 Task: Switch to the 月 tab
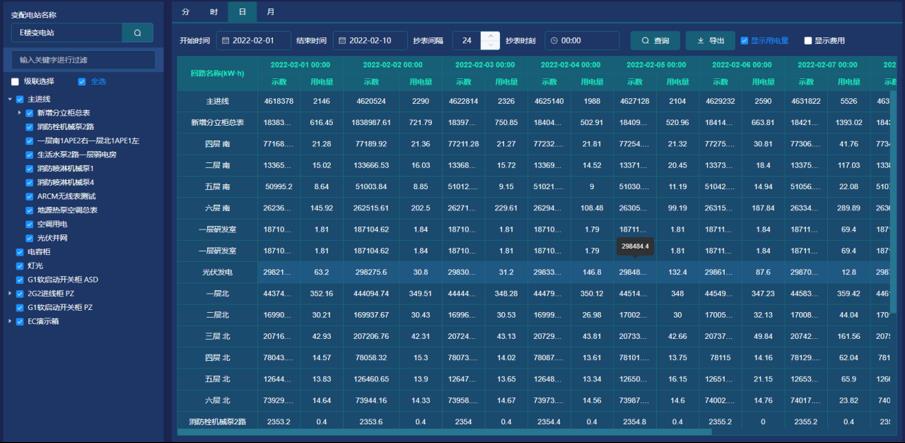pos(270,12)
